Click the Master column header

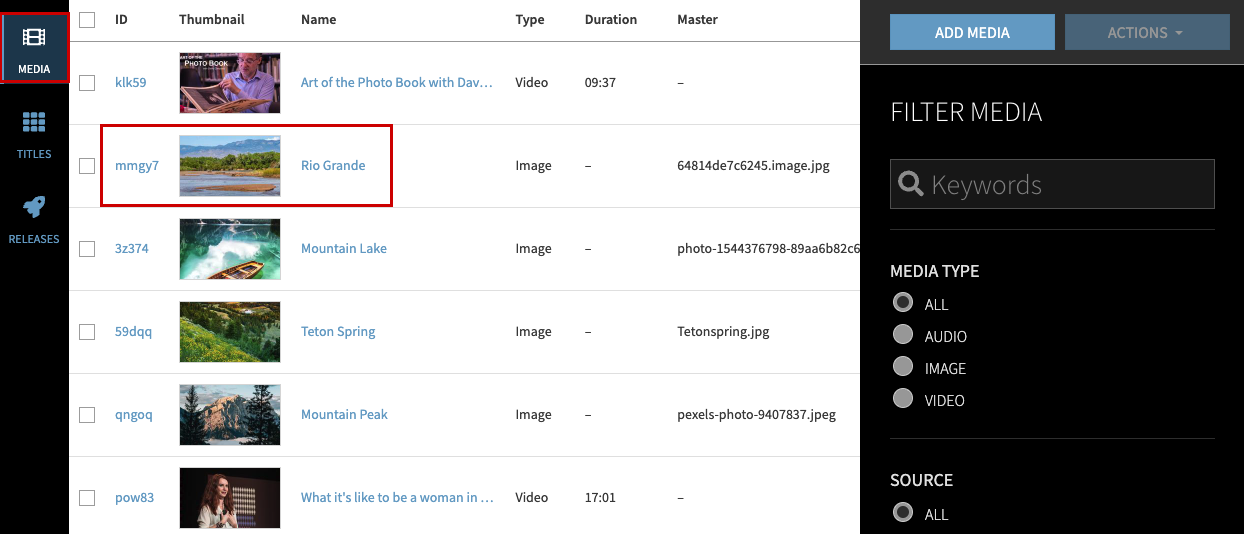point(697,19)
